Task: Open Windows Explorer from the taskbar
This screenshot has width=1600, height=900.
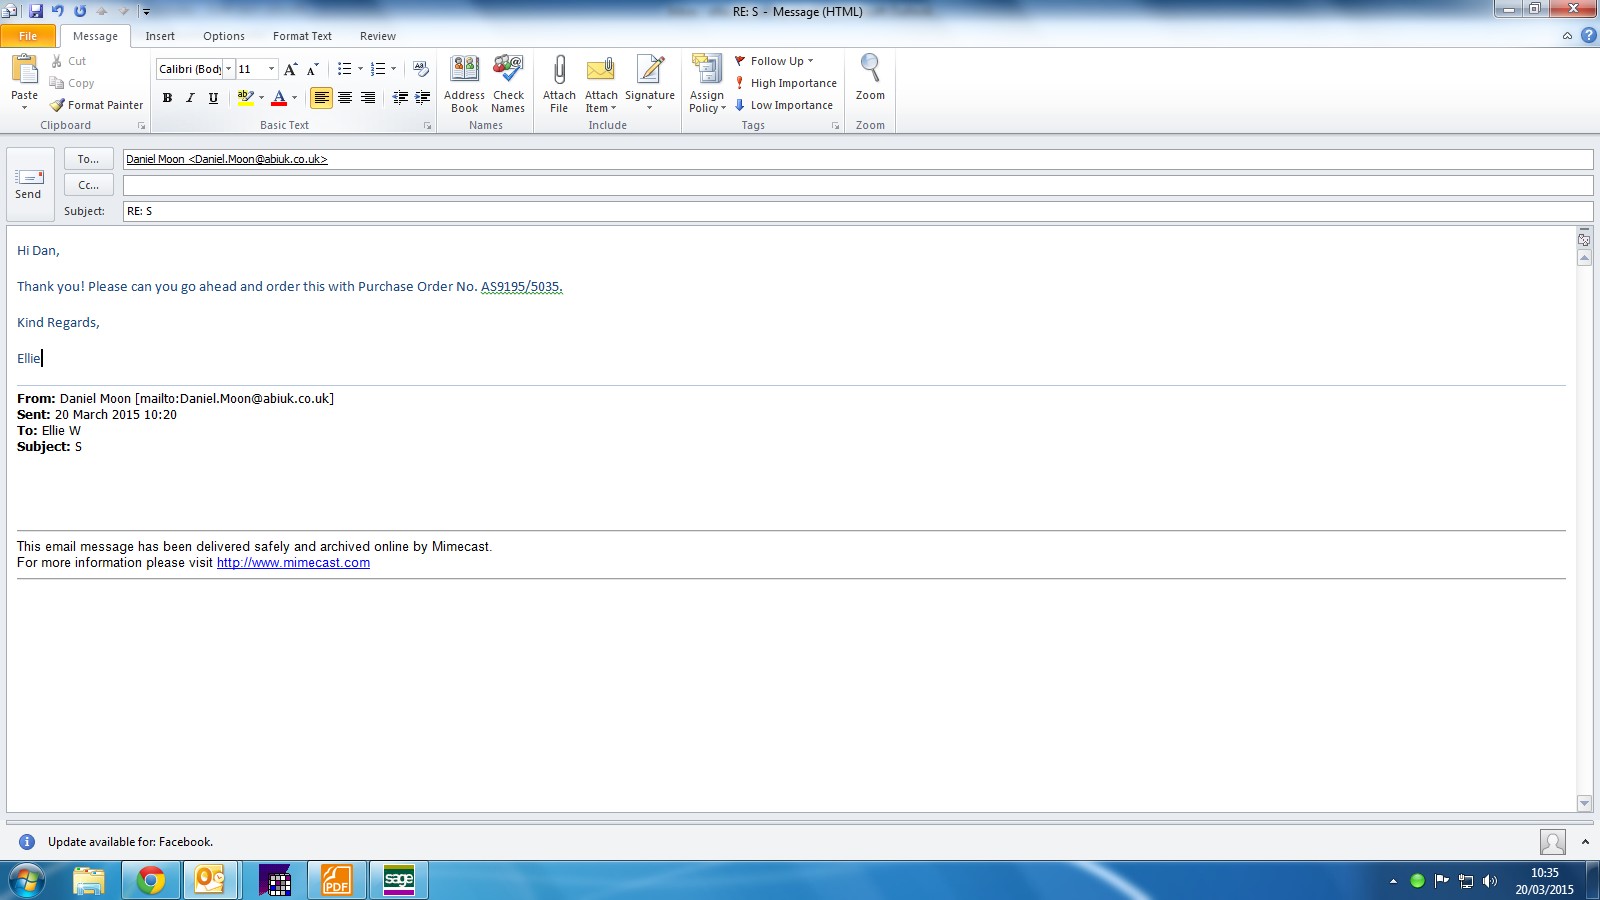Action: click(x=89, y=880)
